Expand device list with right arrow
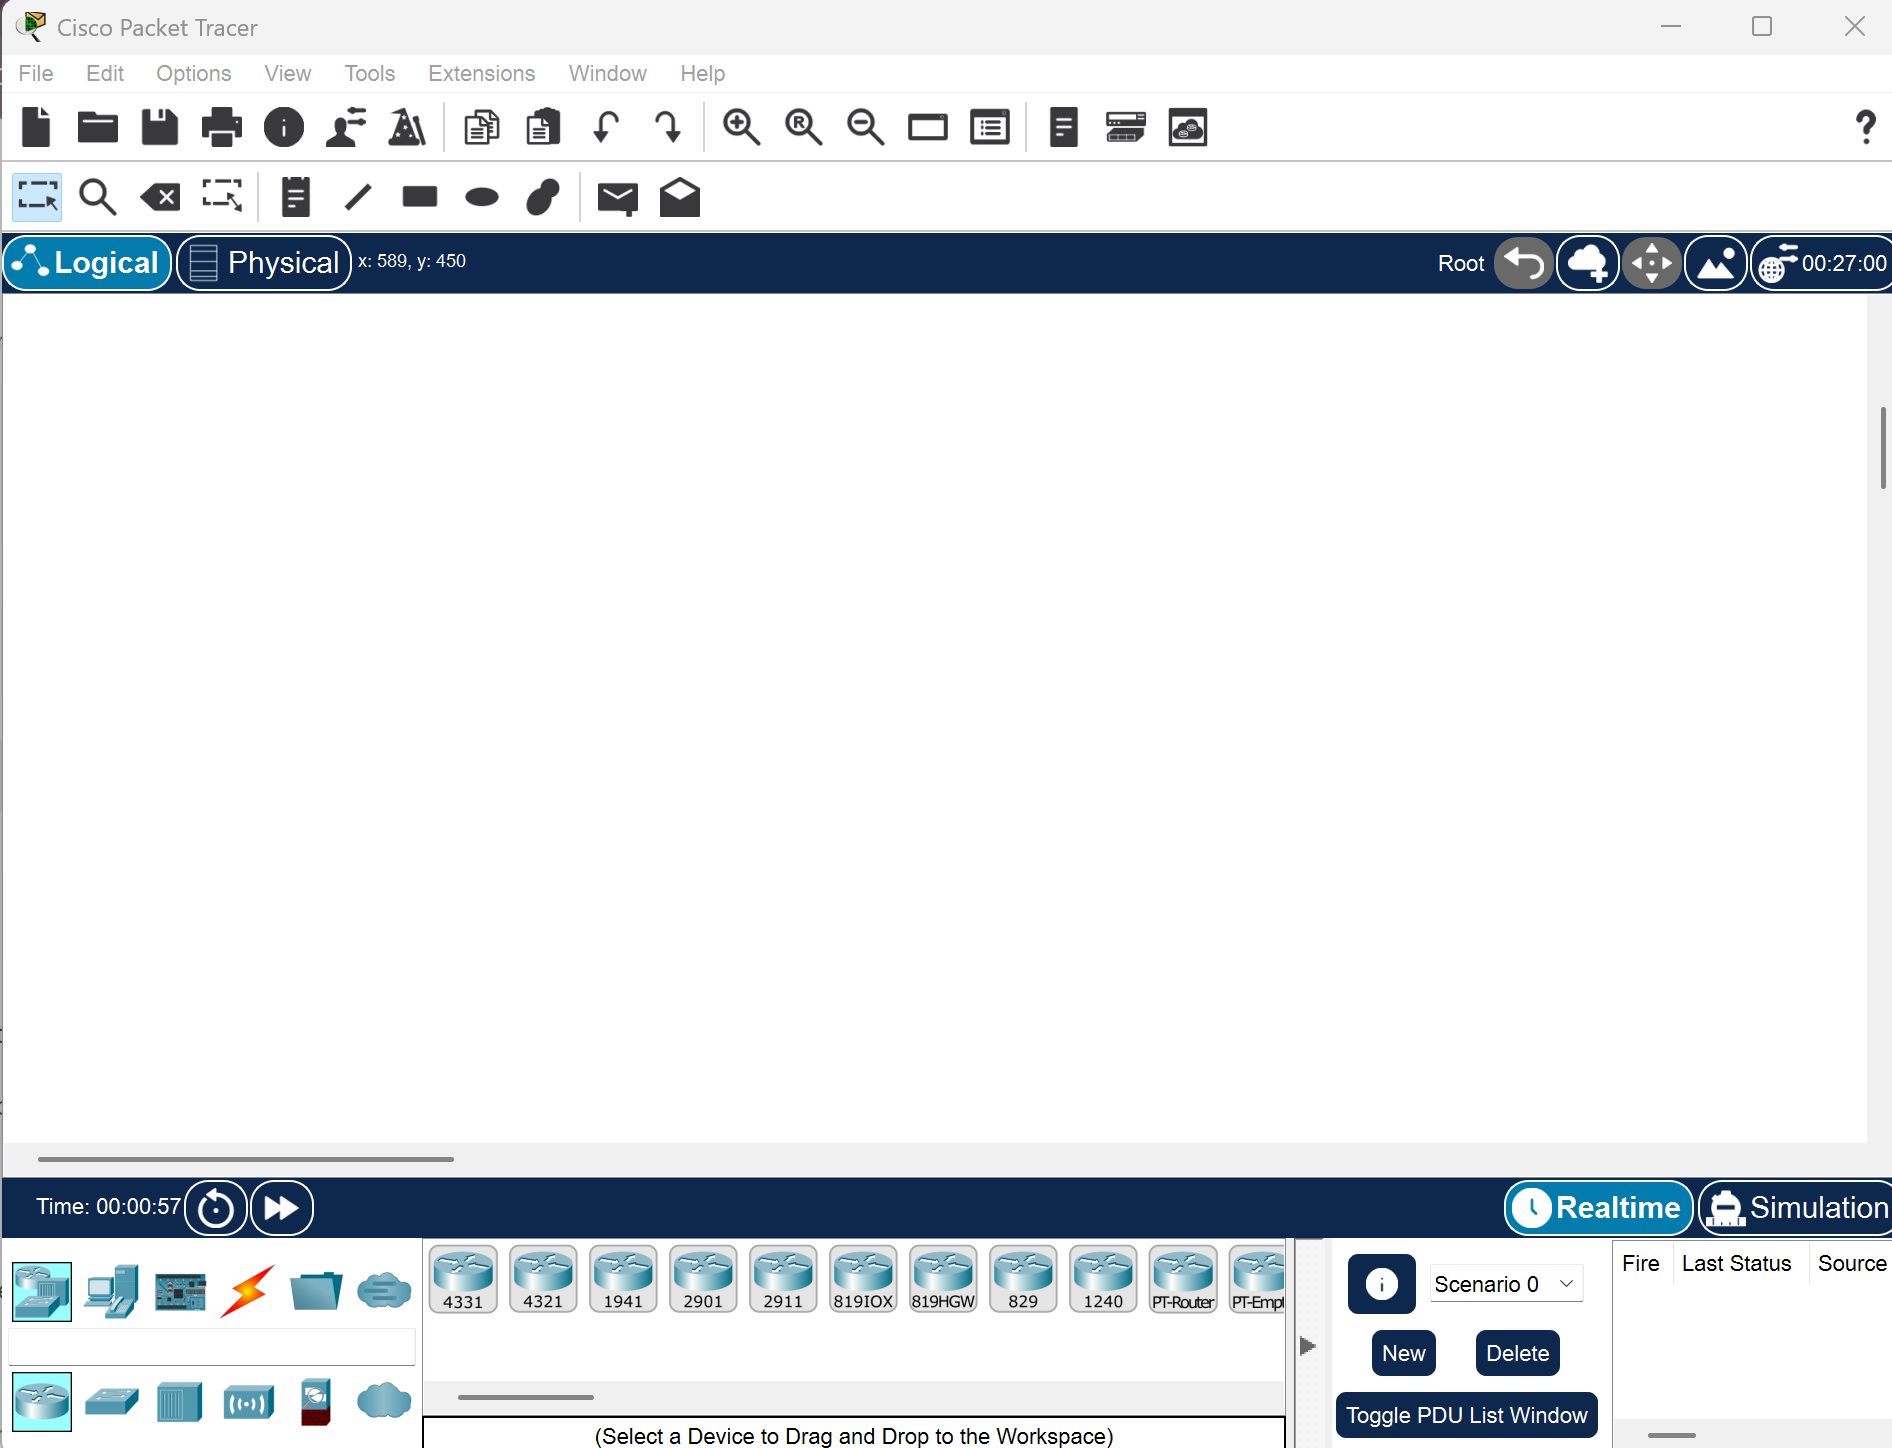This screenshot has height=1448, width=1892. [x=1308, y=1346]
